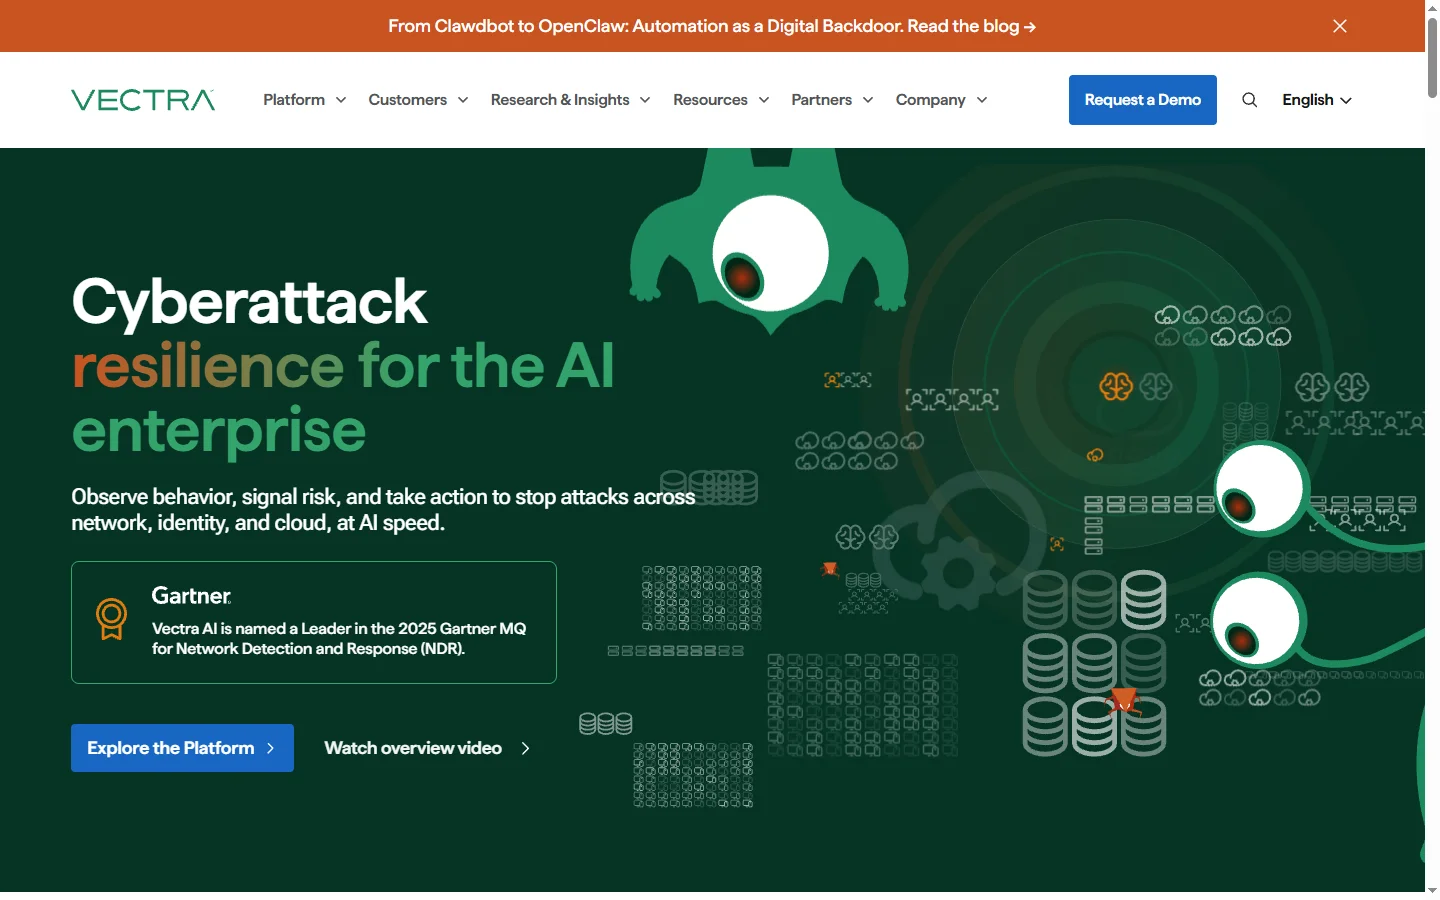Image resolution: width=1440 pixels, height=900 pixels.
Task: Change language from English selector
Action: [x=1316, y=100]
